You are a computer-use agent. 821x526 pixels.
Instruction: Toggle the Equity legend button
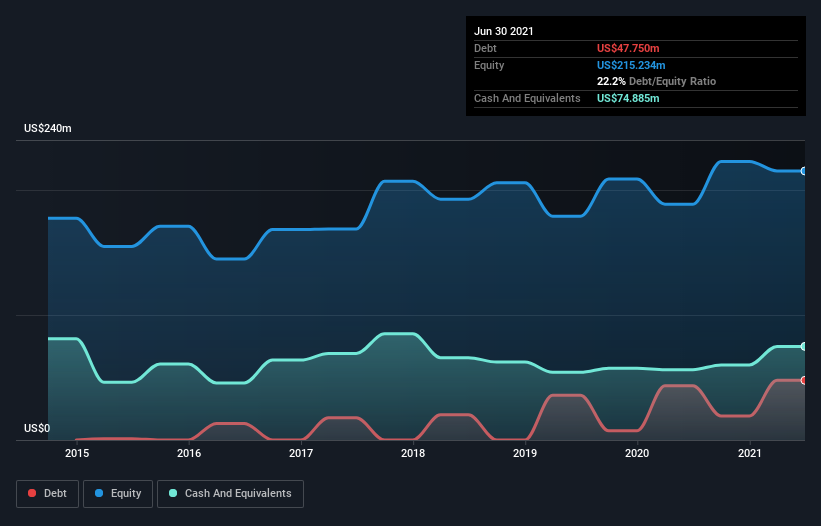click(118, 494)
